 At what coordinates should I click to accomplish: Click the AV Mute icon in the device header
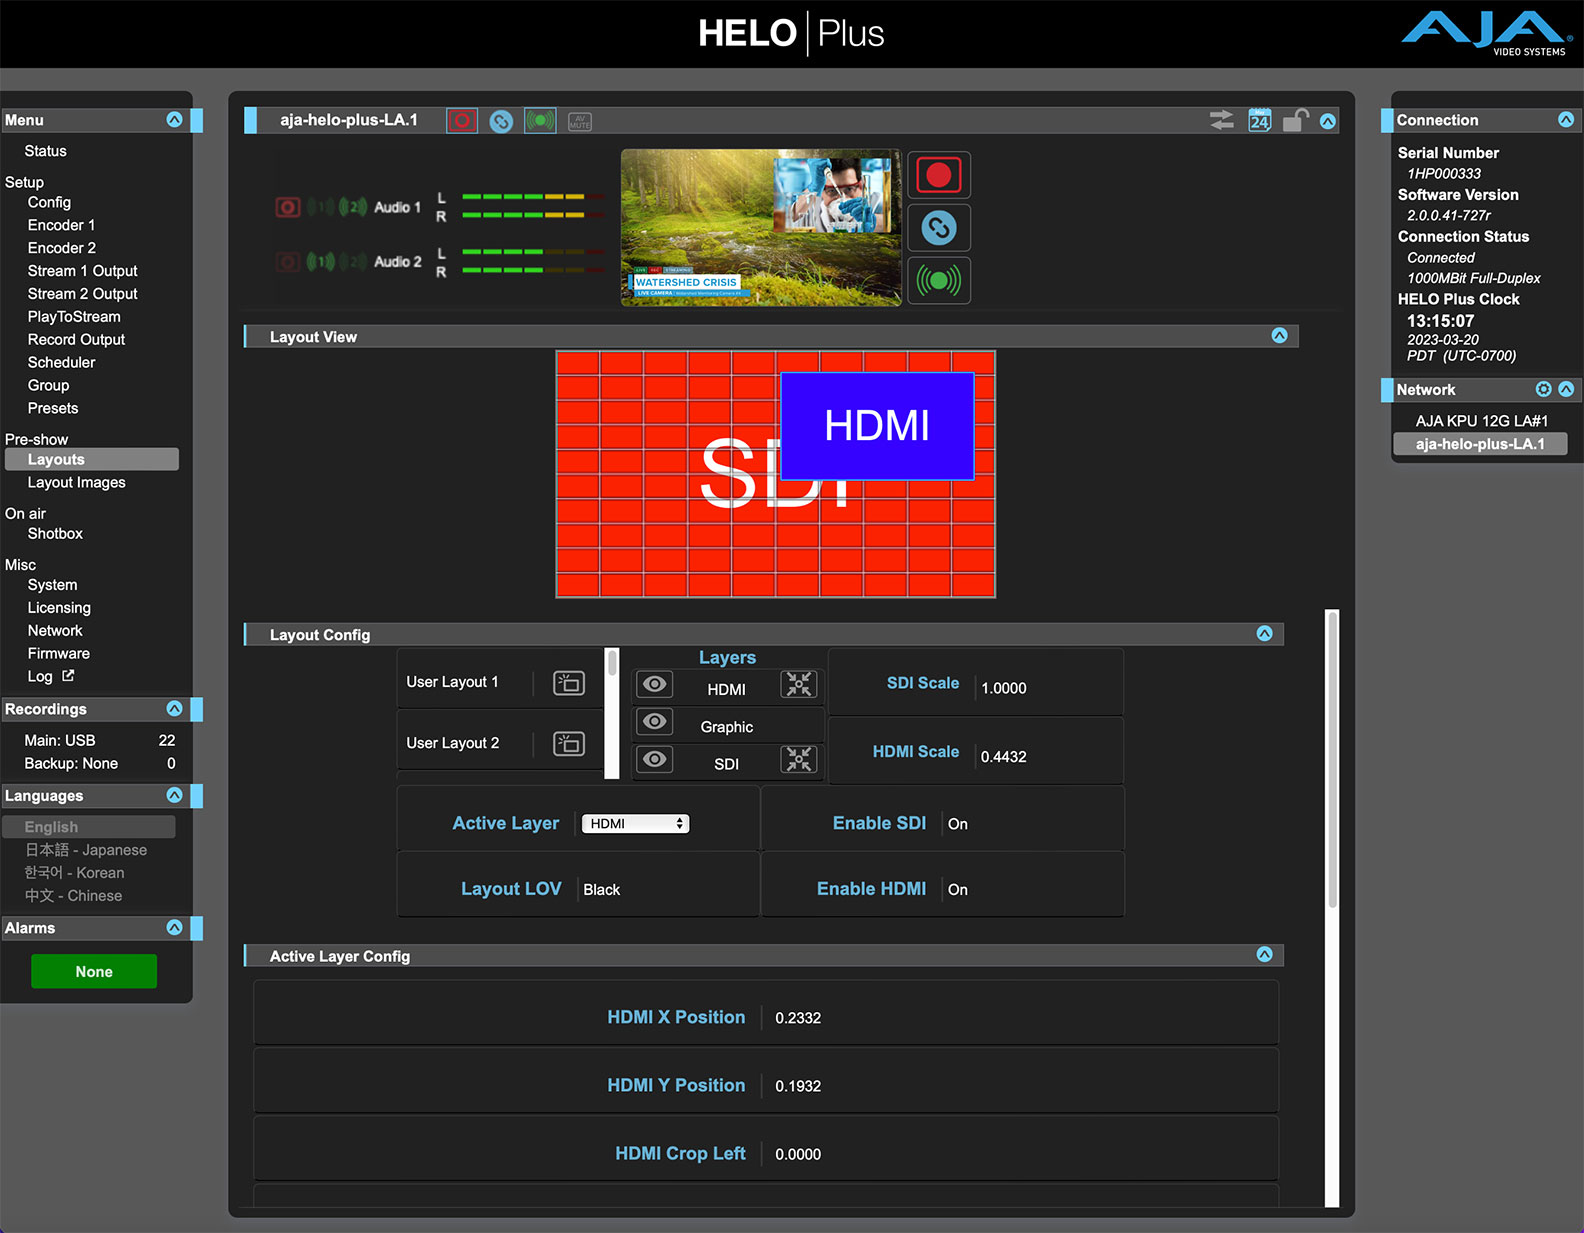point(580,122)
